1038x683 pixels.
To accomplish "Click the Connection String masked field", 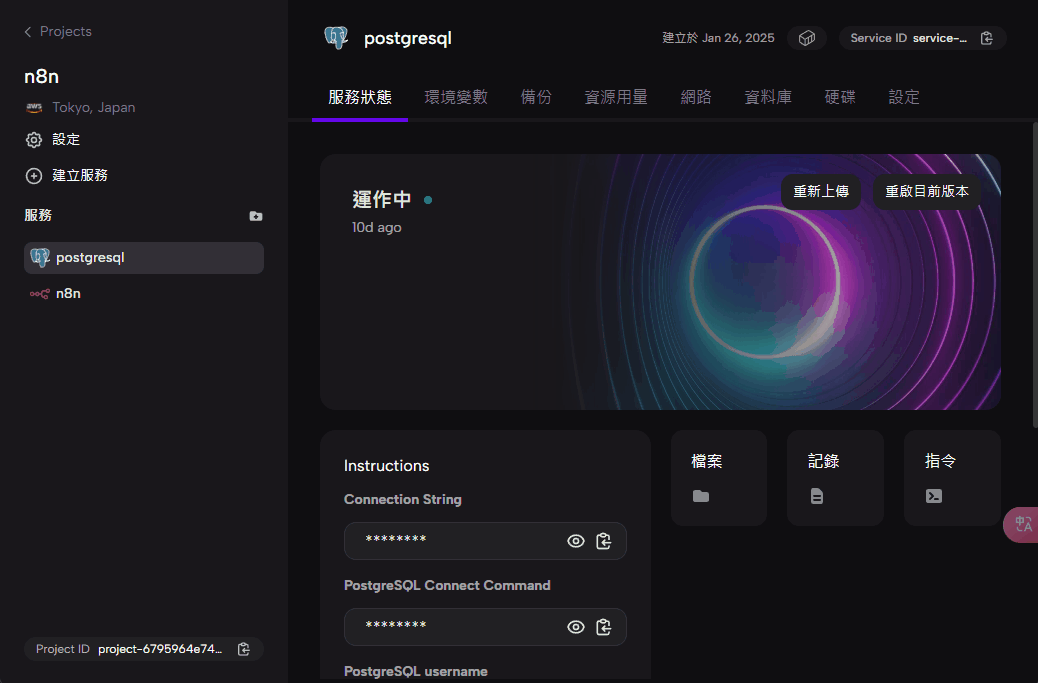I will pos(485,541).
